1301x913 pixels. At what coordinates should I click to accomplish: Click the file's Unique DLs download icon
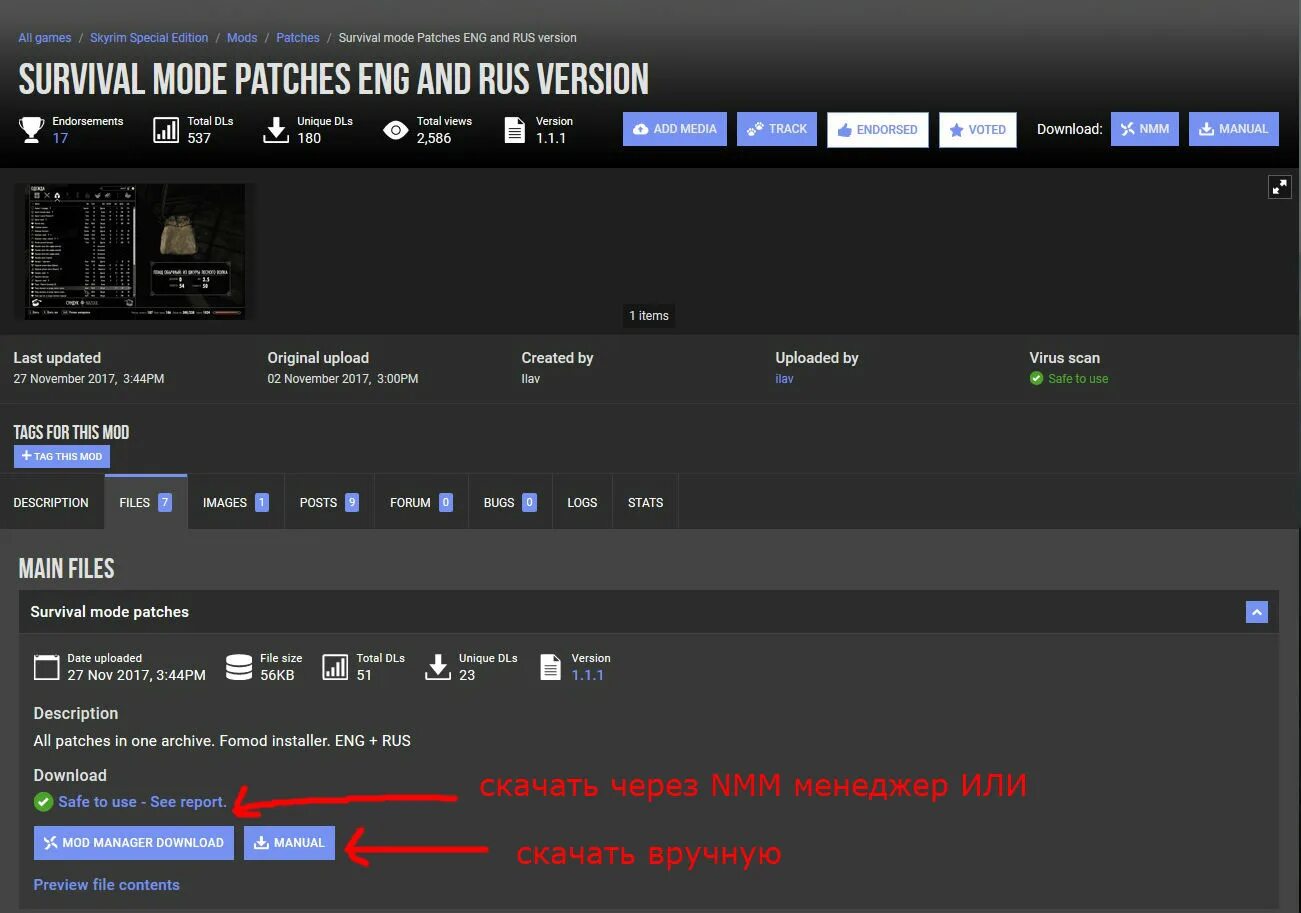(x=438, y=667)
